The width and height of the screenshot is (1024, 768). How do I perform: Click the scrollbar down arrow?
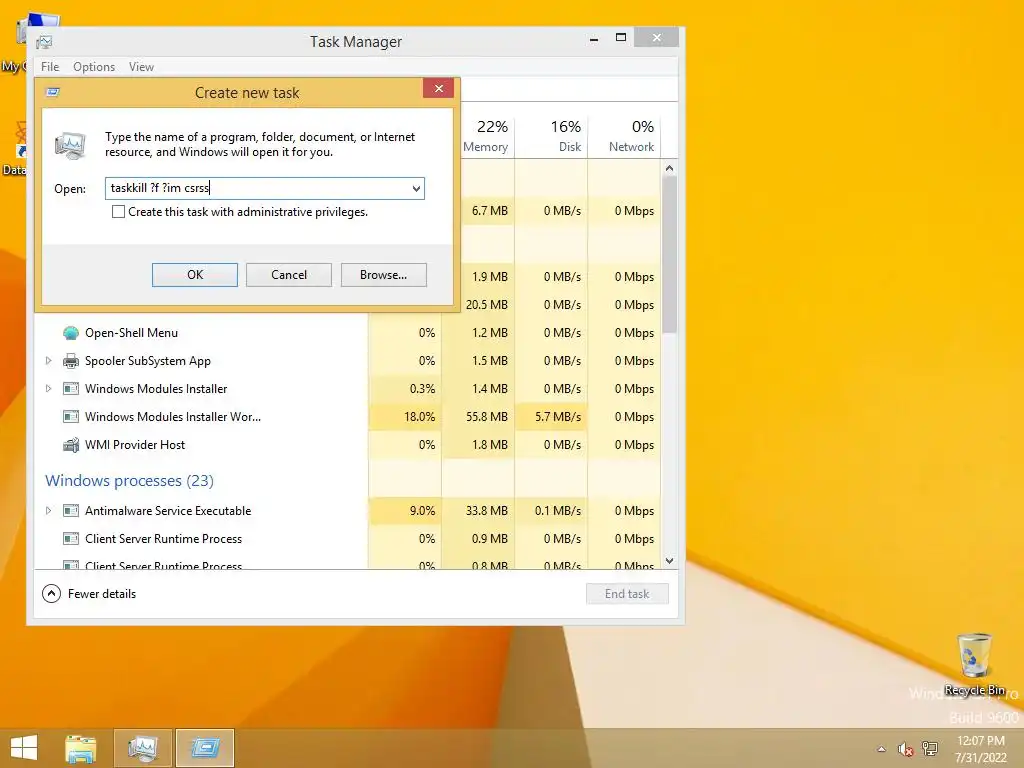pos(669,561)
